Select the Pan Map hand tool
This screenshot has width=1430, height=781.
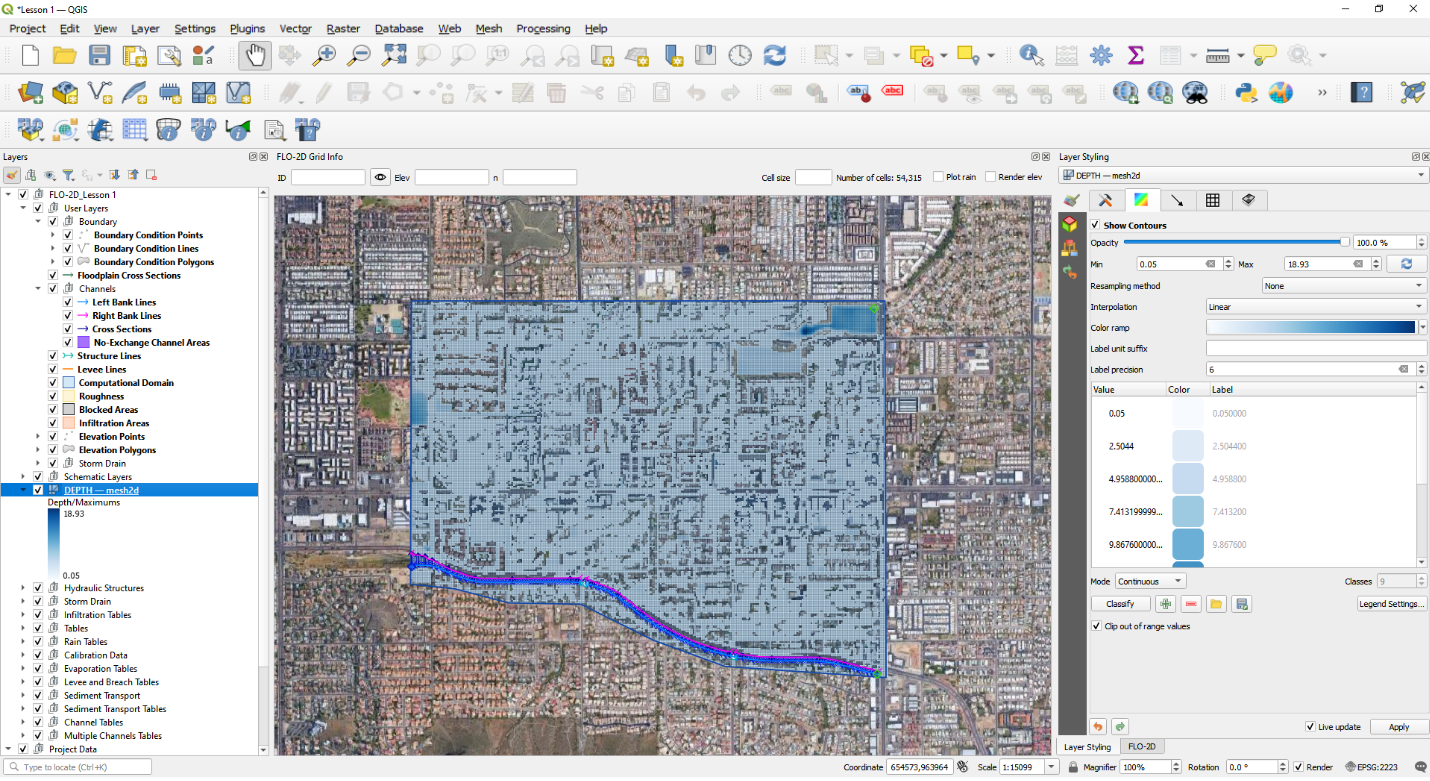click(x=254, y=55)
